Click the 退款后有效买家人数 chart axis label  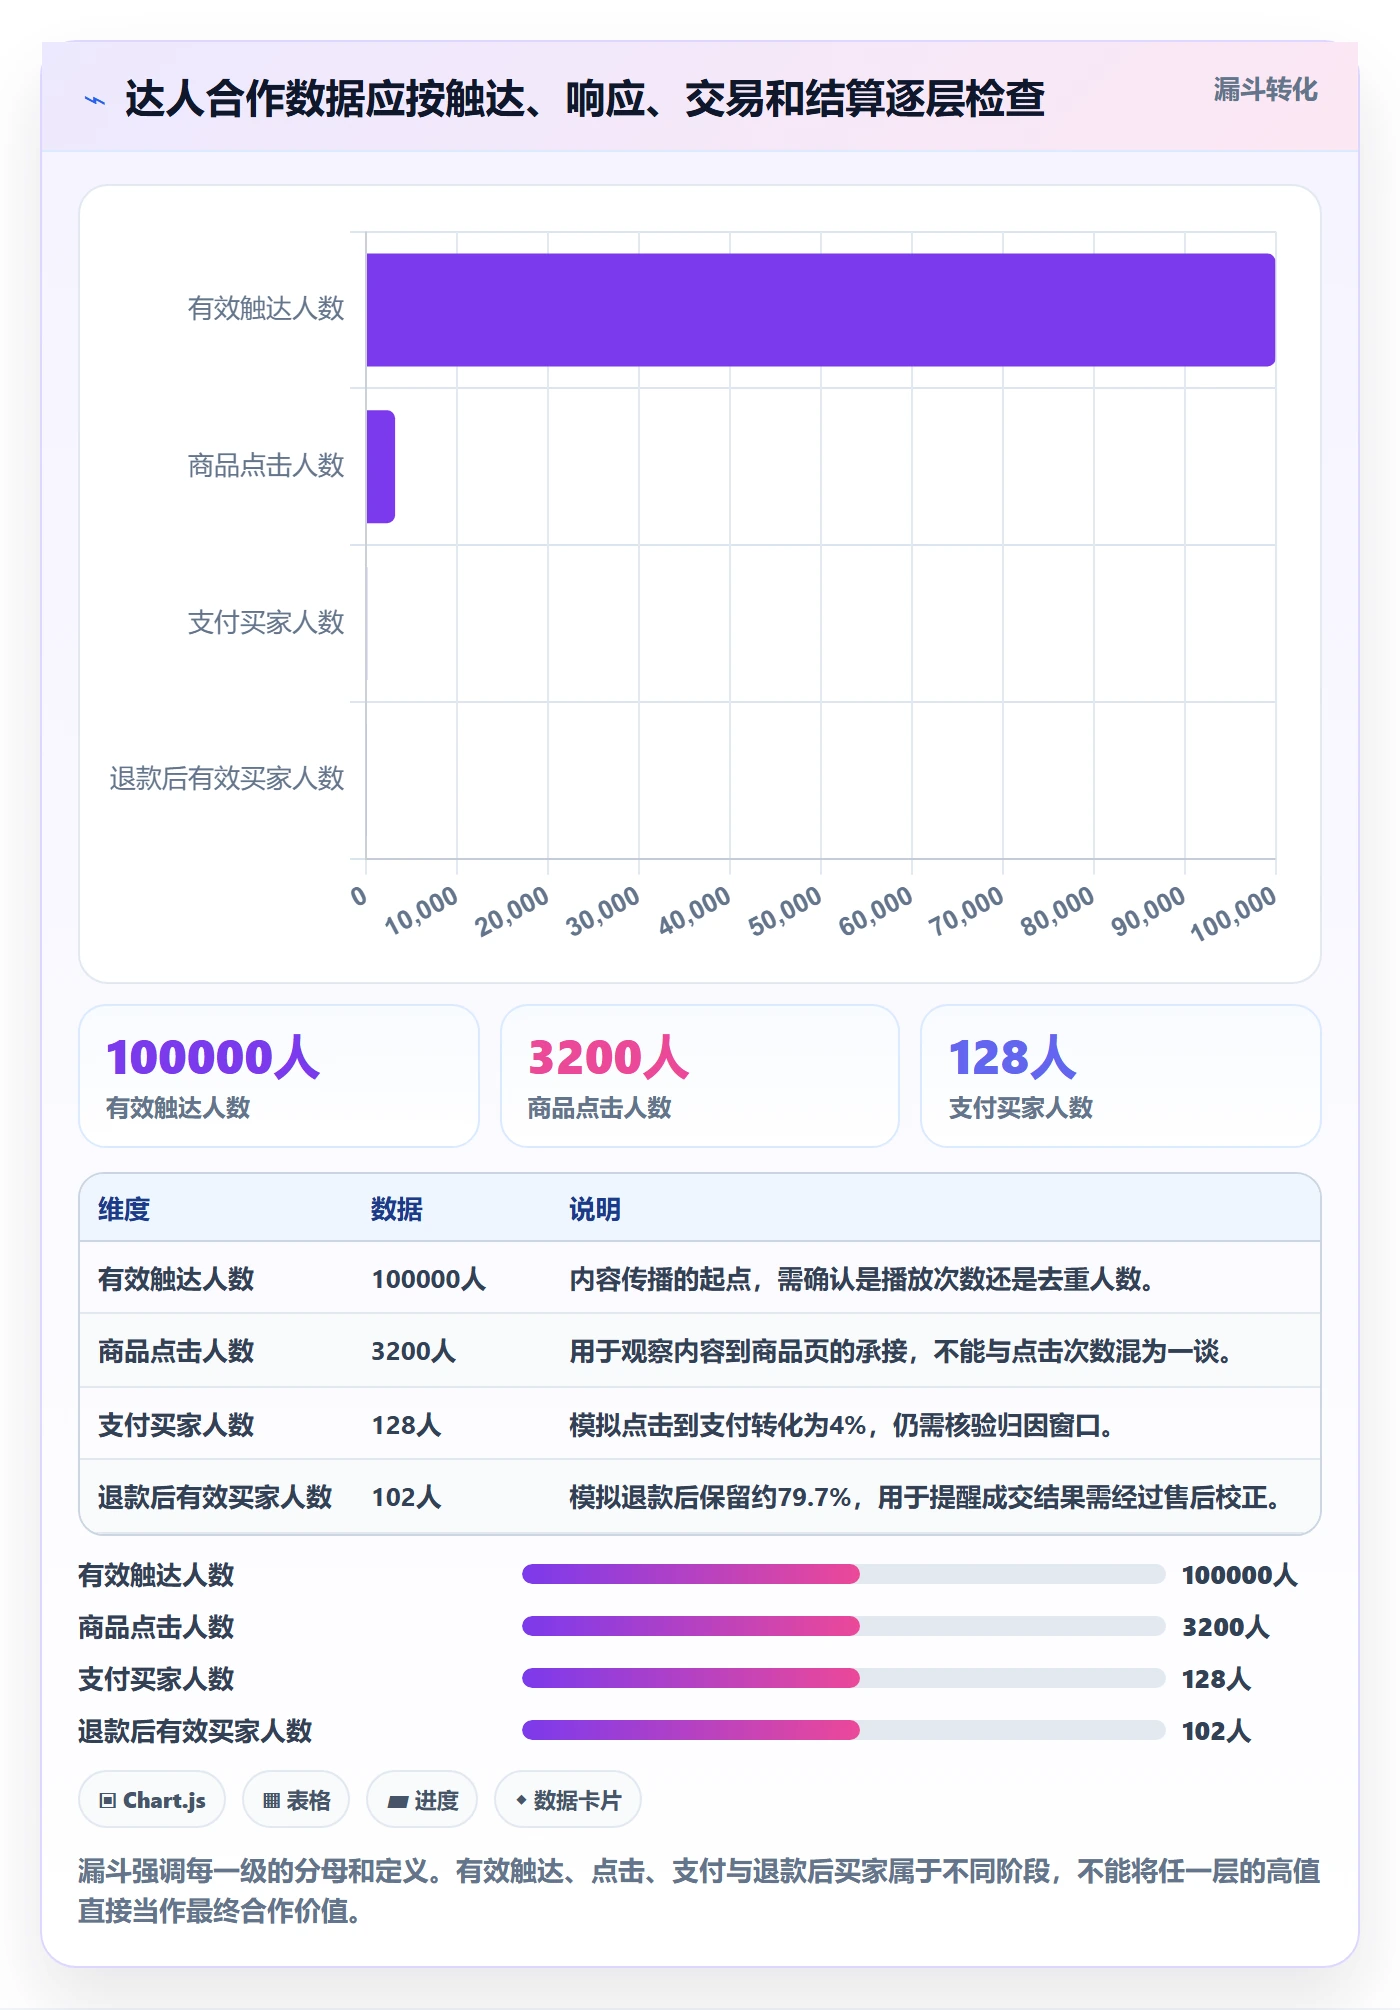227,778
